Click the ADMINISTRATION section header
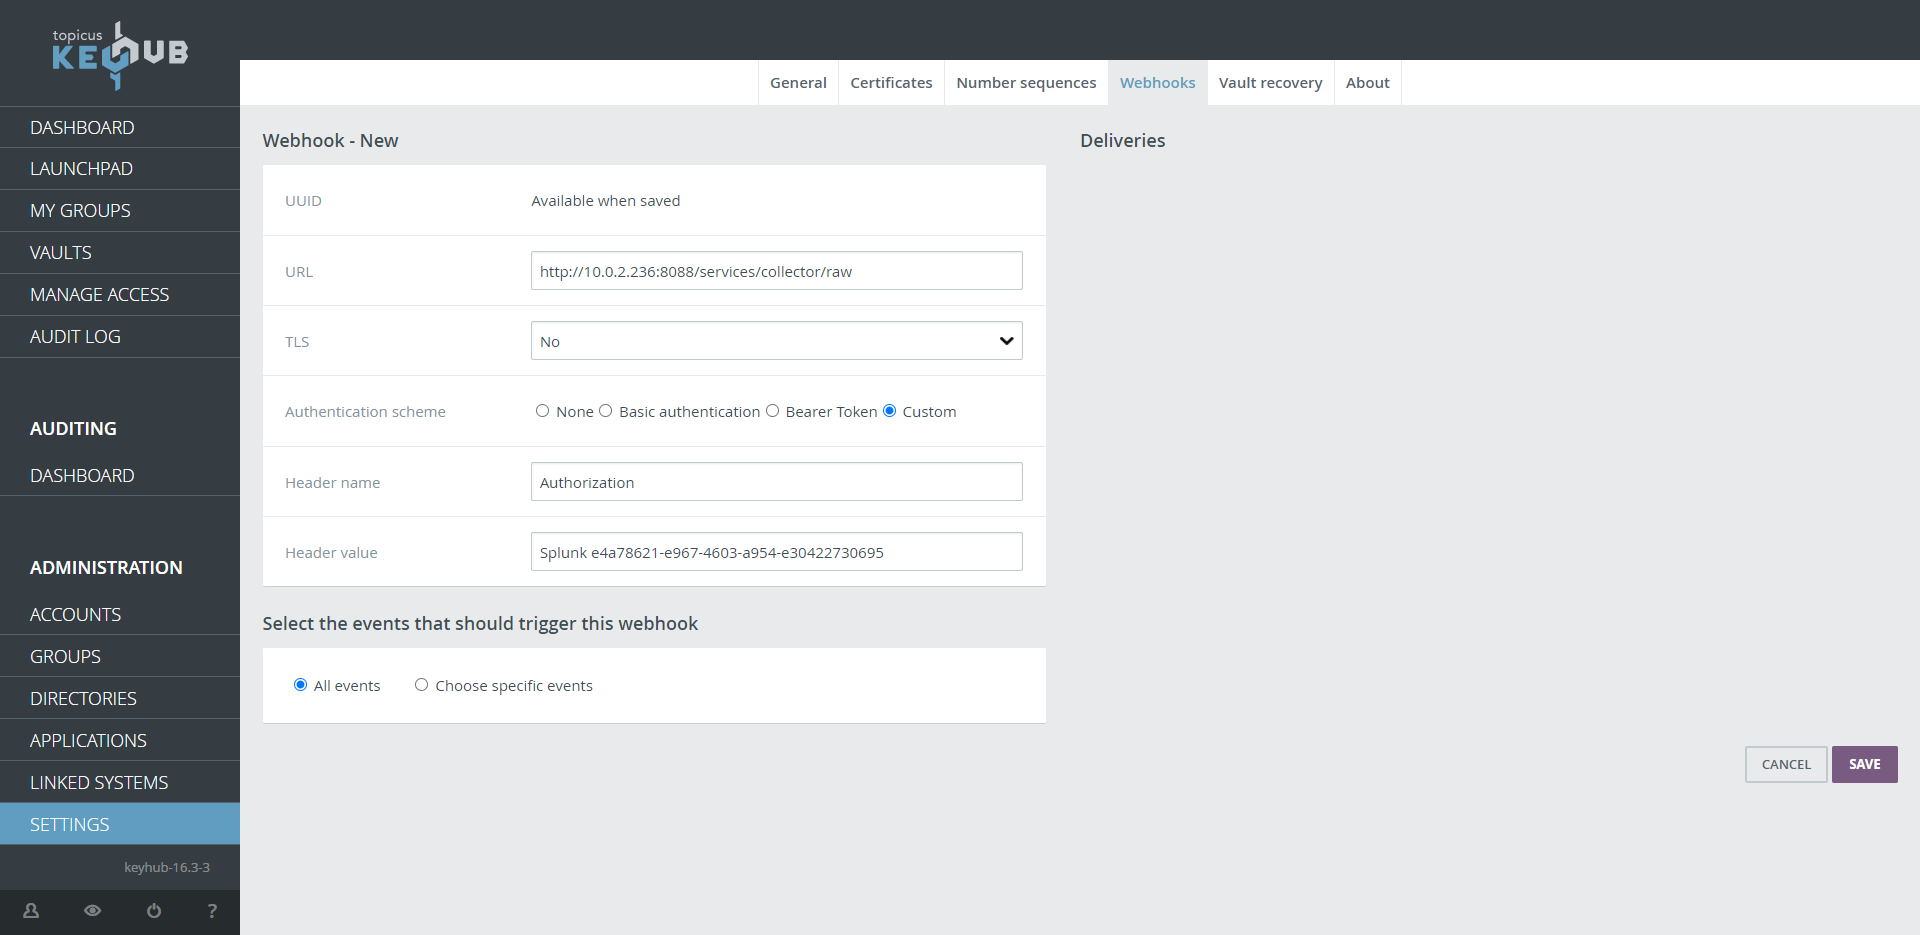Screen dimensions: 1920x935 pyautogui.click(x=106, y=567)
